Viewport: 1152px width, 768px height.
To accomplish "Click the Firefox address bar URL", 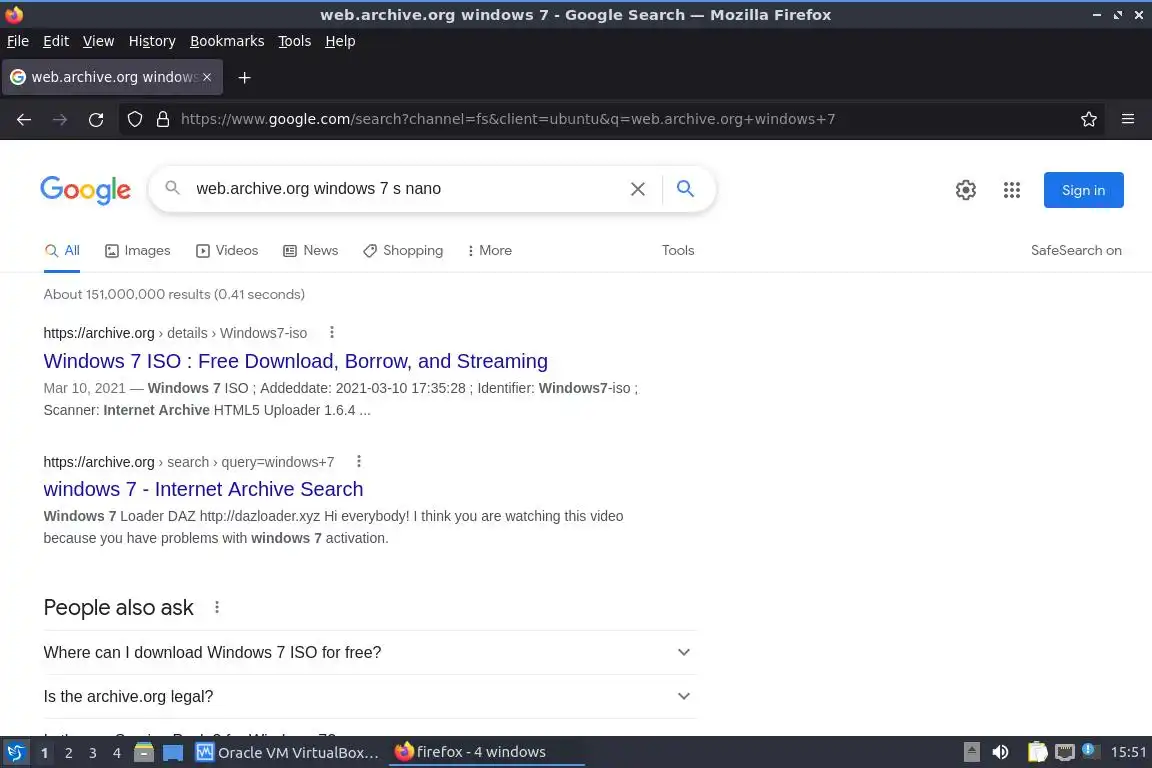I will 508,119.
